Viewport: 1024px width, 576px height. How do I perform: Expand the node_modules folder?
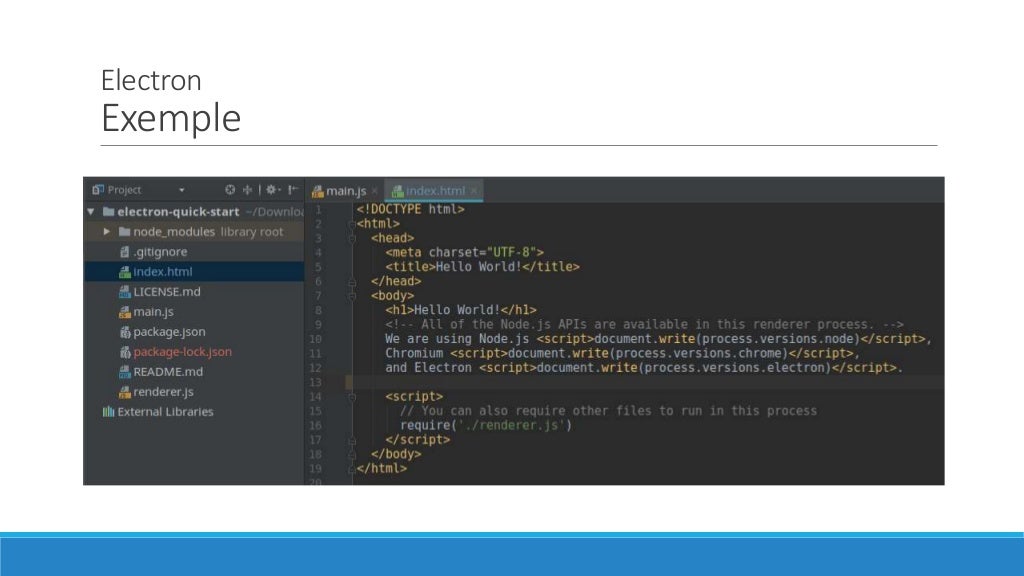coord(106,231)
